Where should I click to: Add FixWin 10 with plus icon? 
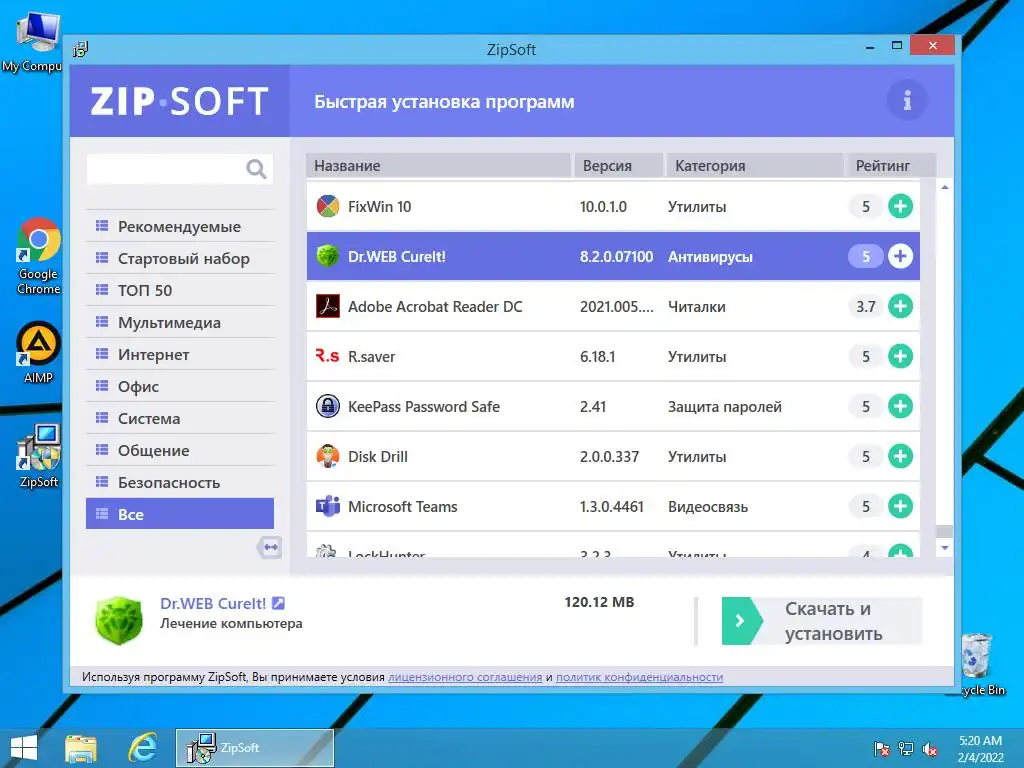tap(900, 206)
